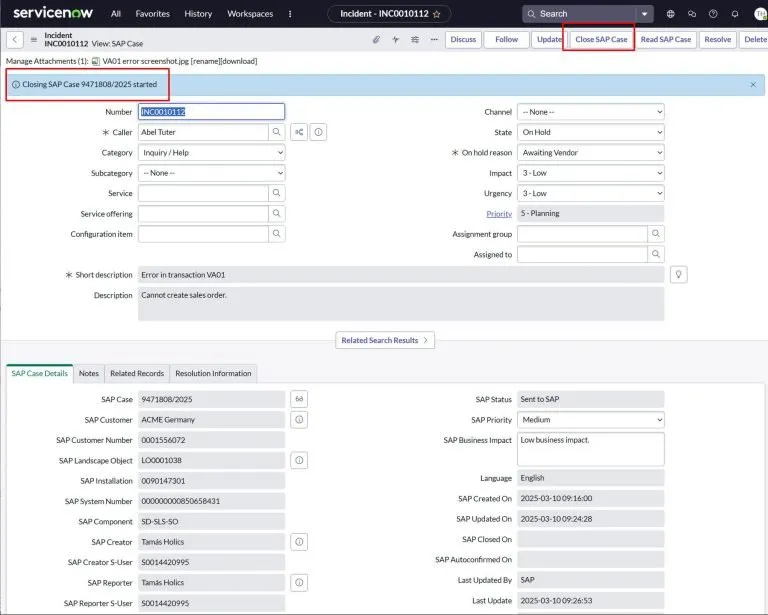Open the chat conversations icon in header
Viewport: 768px width, 615px height.
click(692, 14)
